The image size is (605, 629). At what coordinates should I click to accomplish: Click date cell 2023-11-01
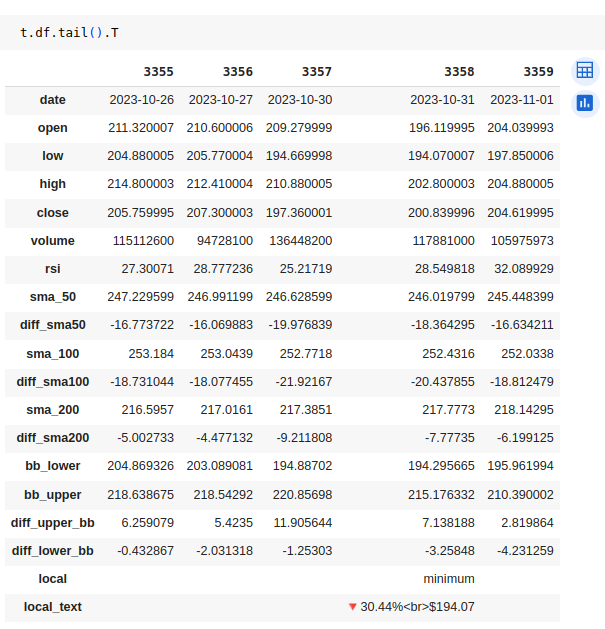522,100
